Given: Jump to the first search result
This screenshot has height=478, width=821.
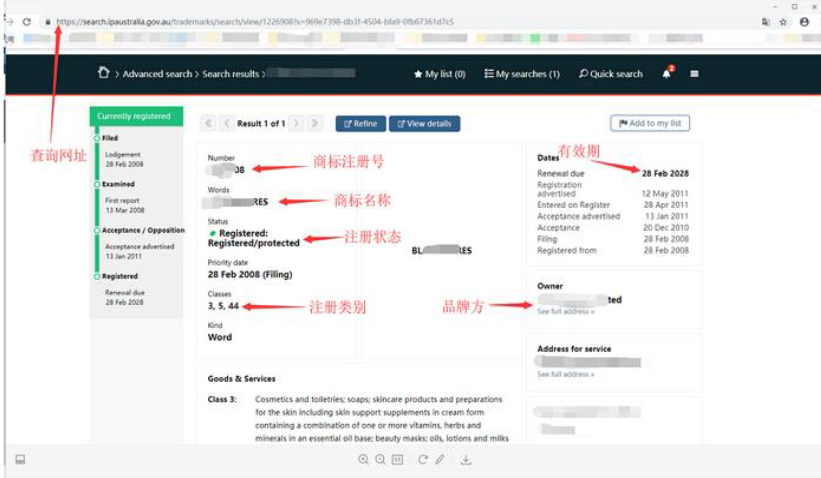Looking at the screenshot, I should click(208, 124).
